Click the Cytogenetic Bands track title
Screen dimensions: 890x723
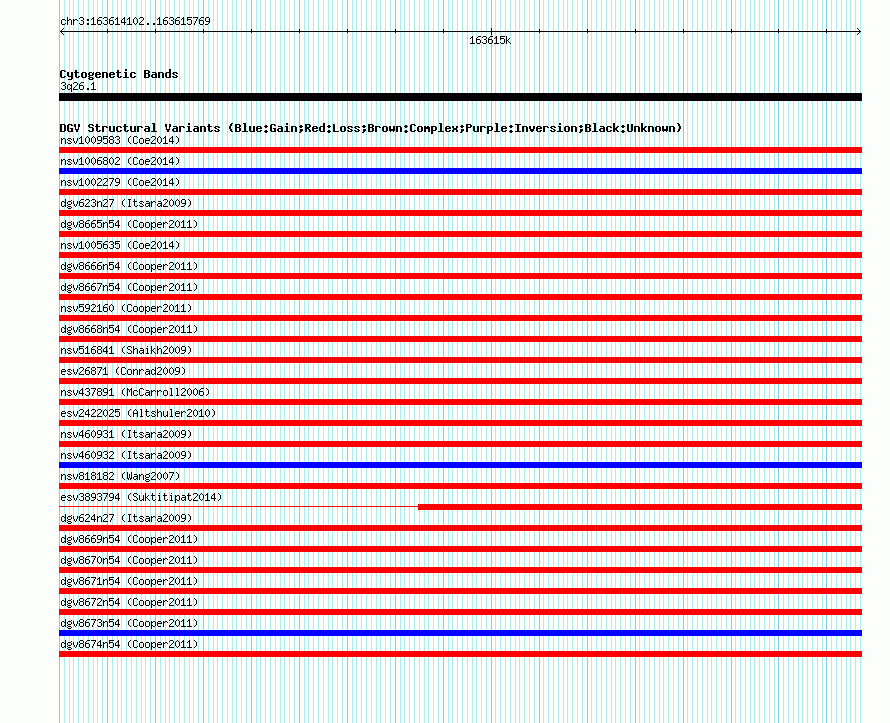click(x=119, y=74)
